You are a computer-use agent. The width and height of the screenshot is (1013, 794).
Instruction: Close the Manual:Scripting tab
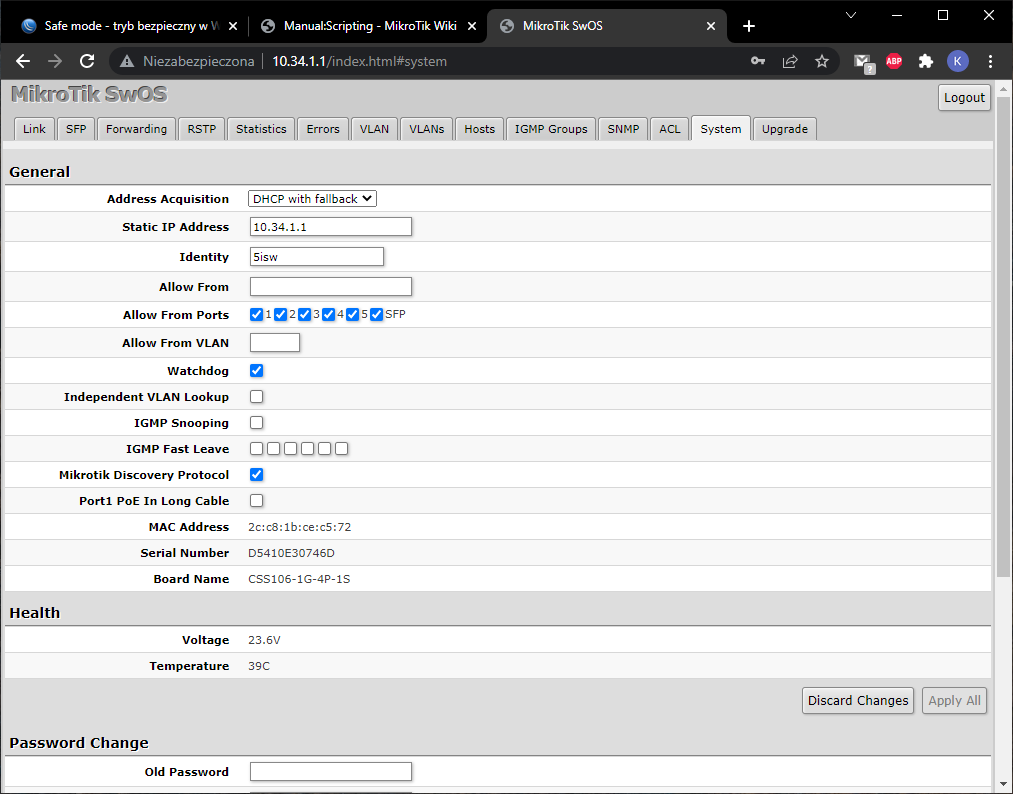[472, 26]
